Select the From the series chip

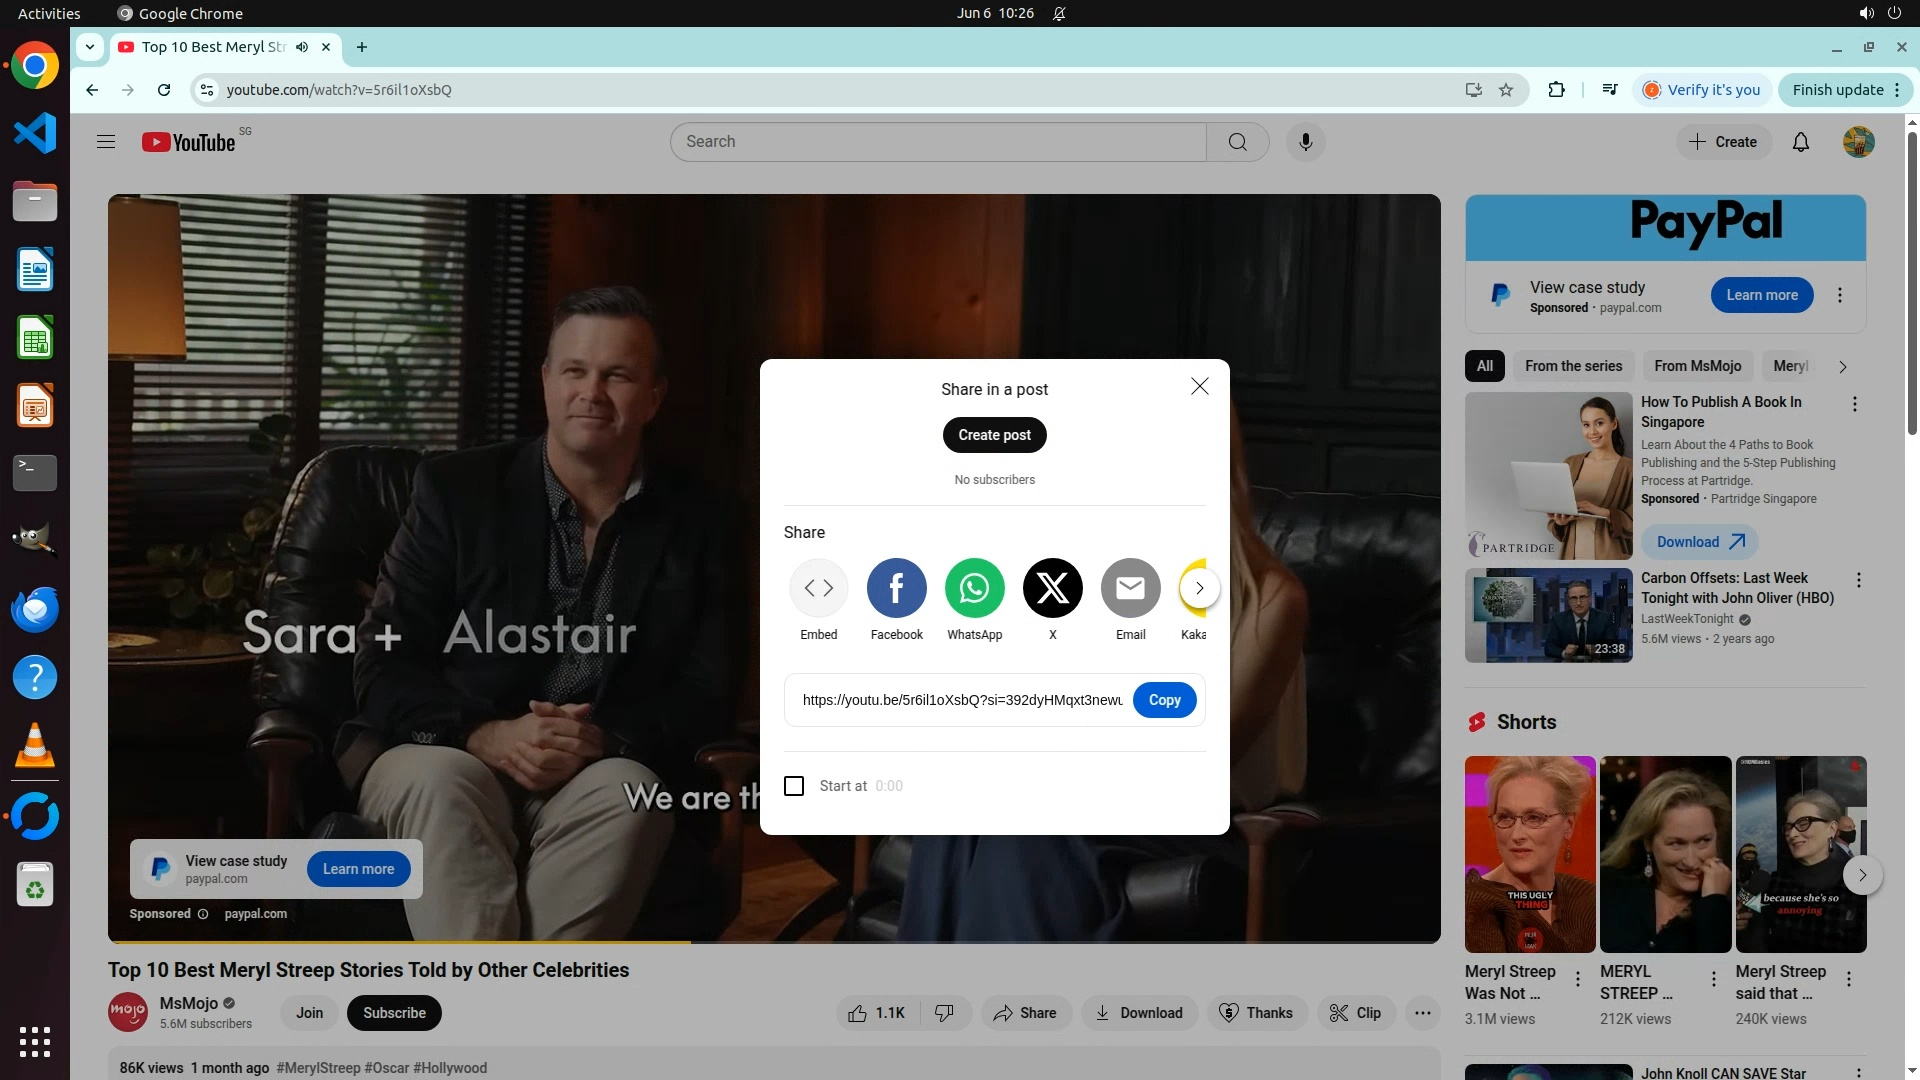tap(1573, 366)
